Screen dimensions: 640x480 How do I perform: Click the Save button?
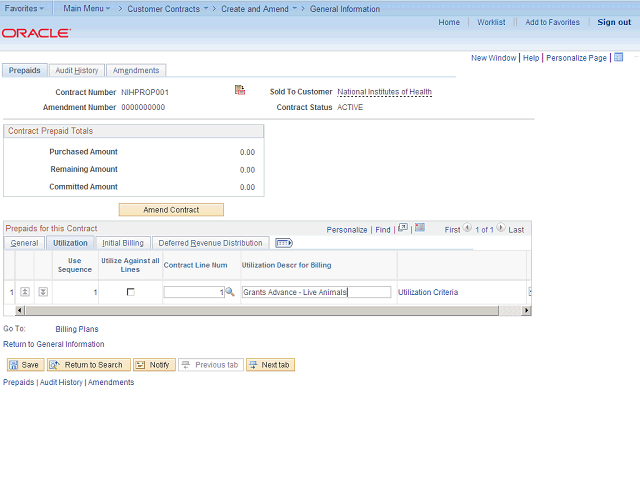point(25,364)
